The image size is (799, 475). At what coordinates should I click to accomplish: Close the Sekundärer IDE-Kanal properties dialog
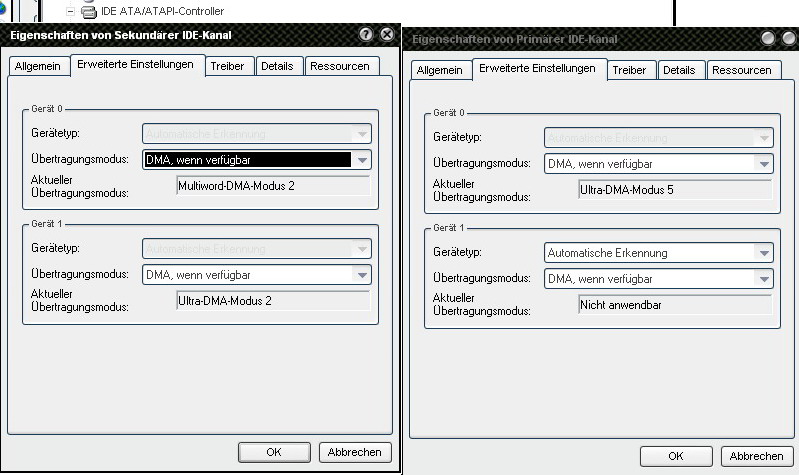click(386, 34)
